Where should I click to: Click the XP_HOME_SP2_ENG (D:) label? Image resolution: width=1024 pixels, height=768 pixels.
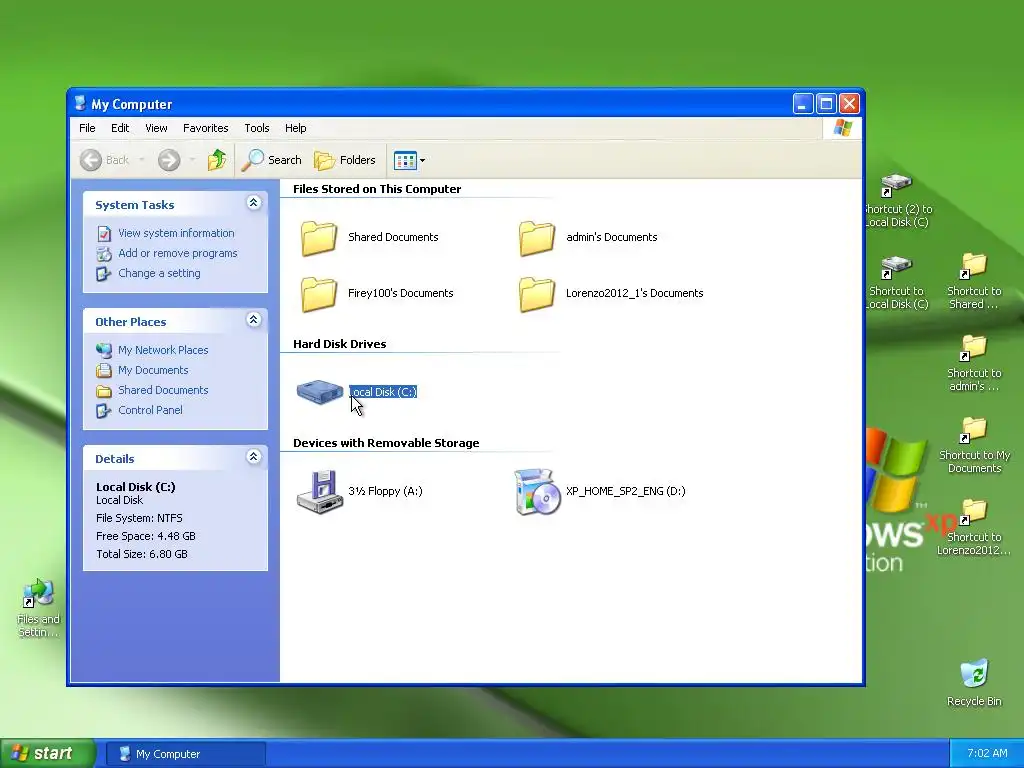pos(626,491)
